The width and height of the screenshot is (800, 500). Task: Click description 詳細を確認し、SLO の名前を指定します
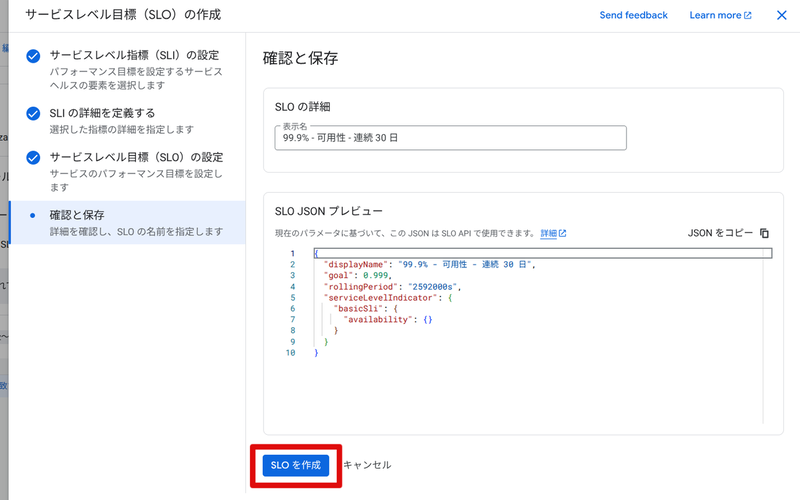pos(136,232)
